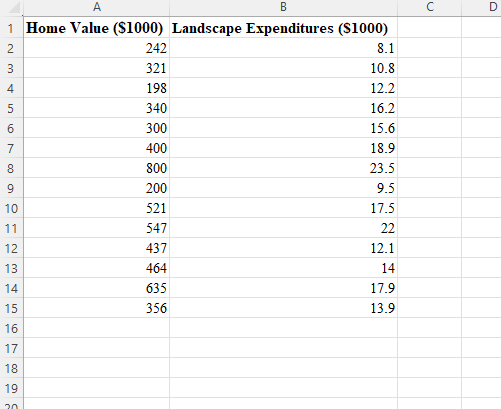
Task: Select the cell containing 12.2
Action: click(x=284, y=88)
